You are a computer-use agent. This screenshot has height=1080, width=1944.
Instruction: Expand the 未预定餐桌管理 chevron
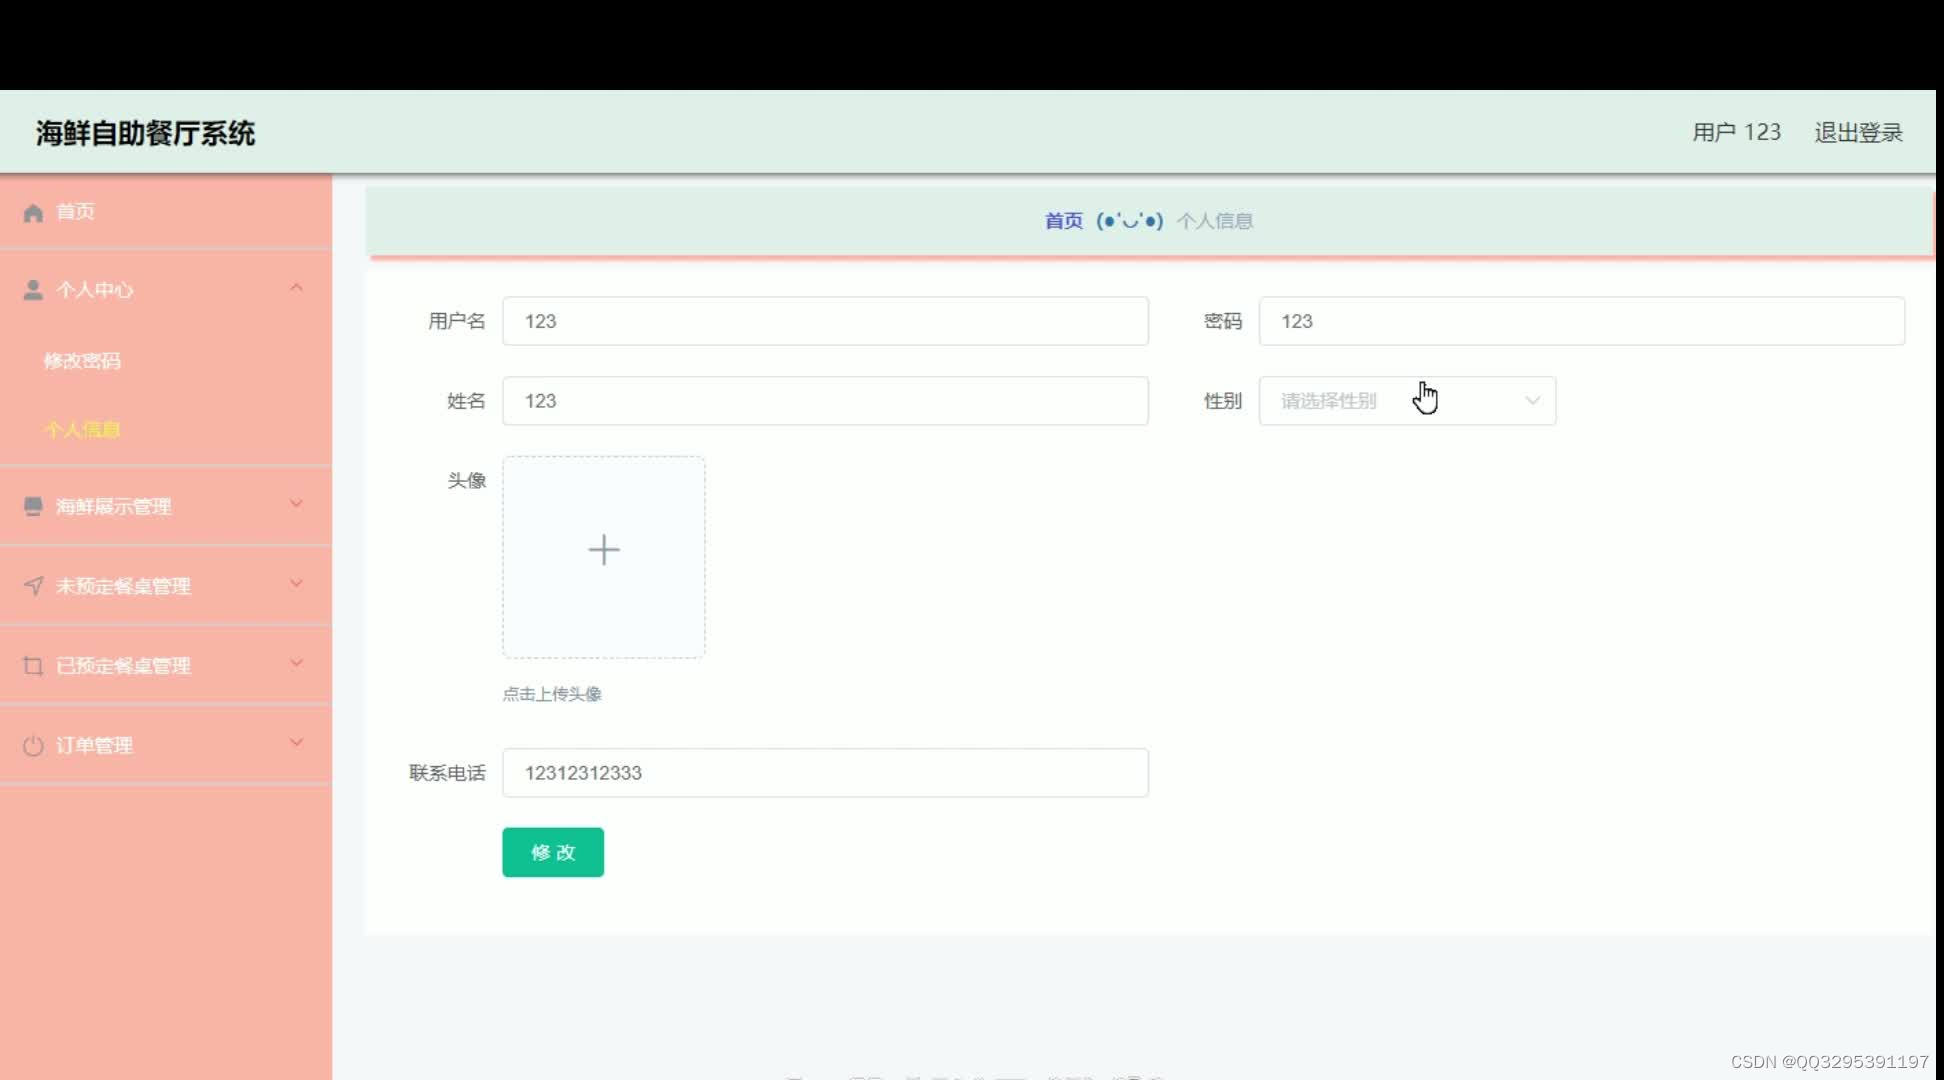pos(296,583)
